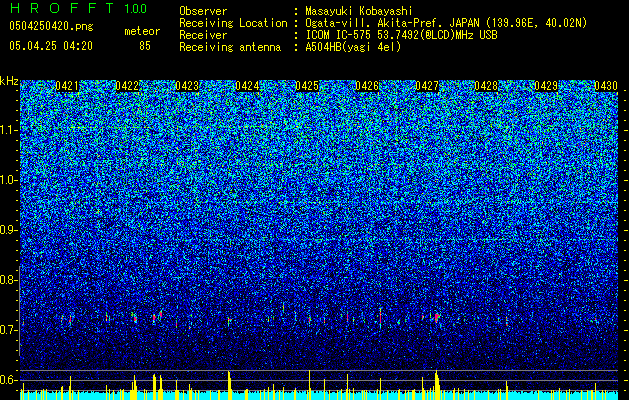The width and height of the screenshot is (629, 400).
Task: Click the HROFFT program title text
Action: 62,8
